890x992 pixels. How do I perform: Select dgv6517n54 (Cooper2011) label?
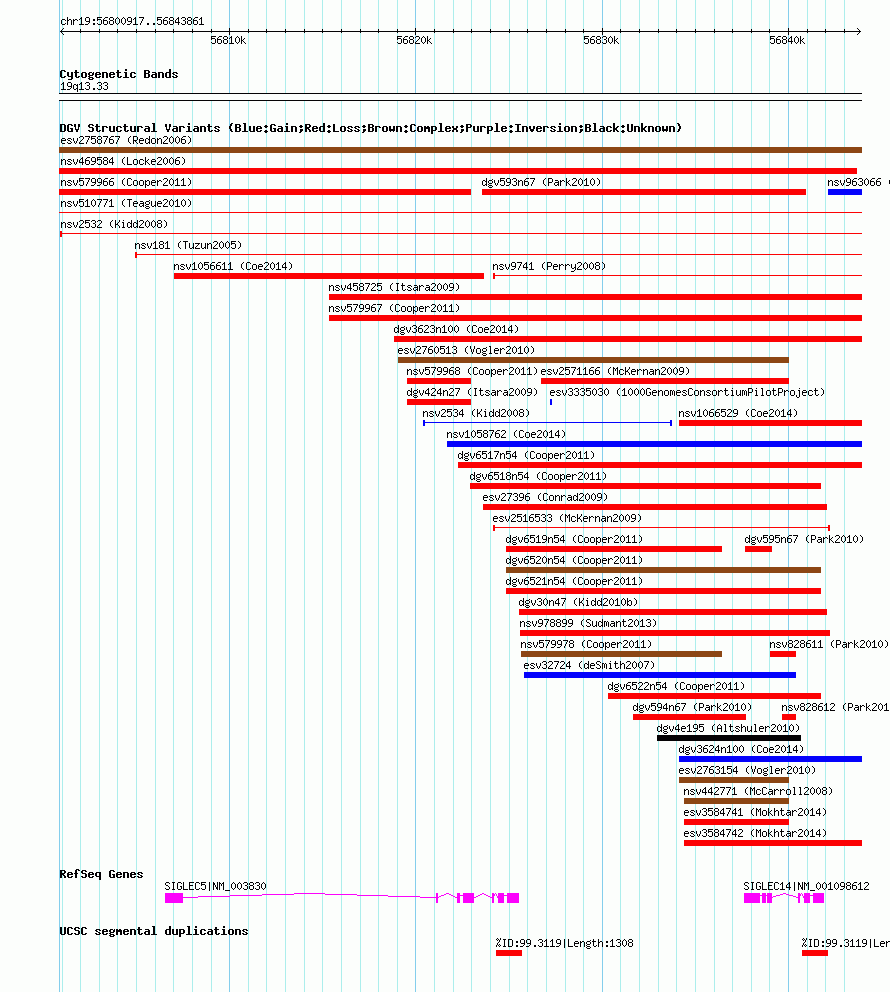point(526,455)
